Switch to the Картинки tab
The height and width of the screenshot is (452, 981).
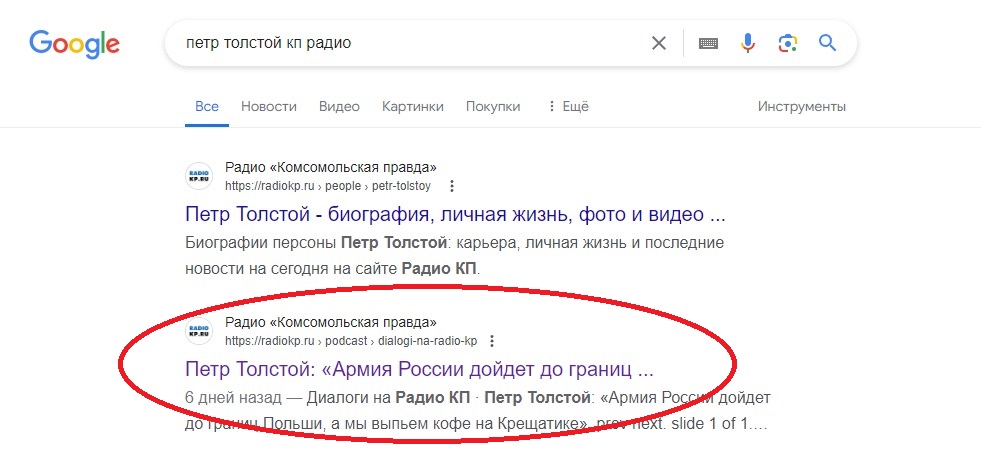tap(412, 107)
